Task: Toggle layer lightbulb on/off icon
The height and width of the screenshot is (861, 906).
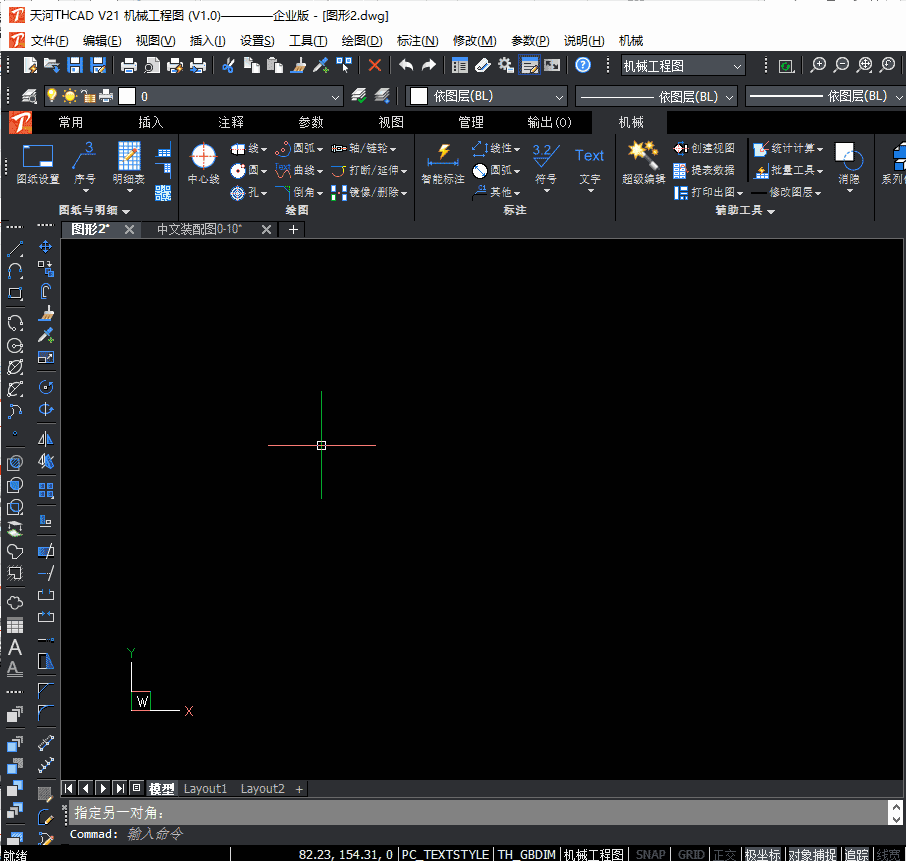Action: (x=52, y=95)
